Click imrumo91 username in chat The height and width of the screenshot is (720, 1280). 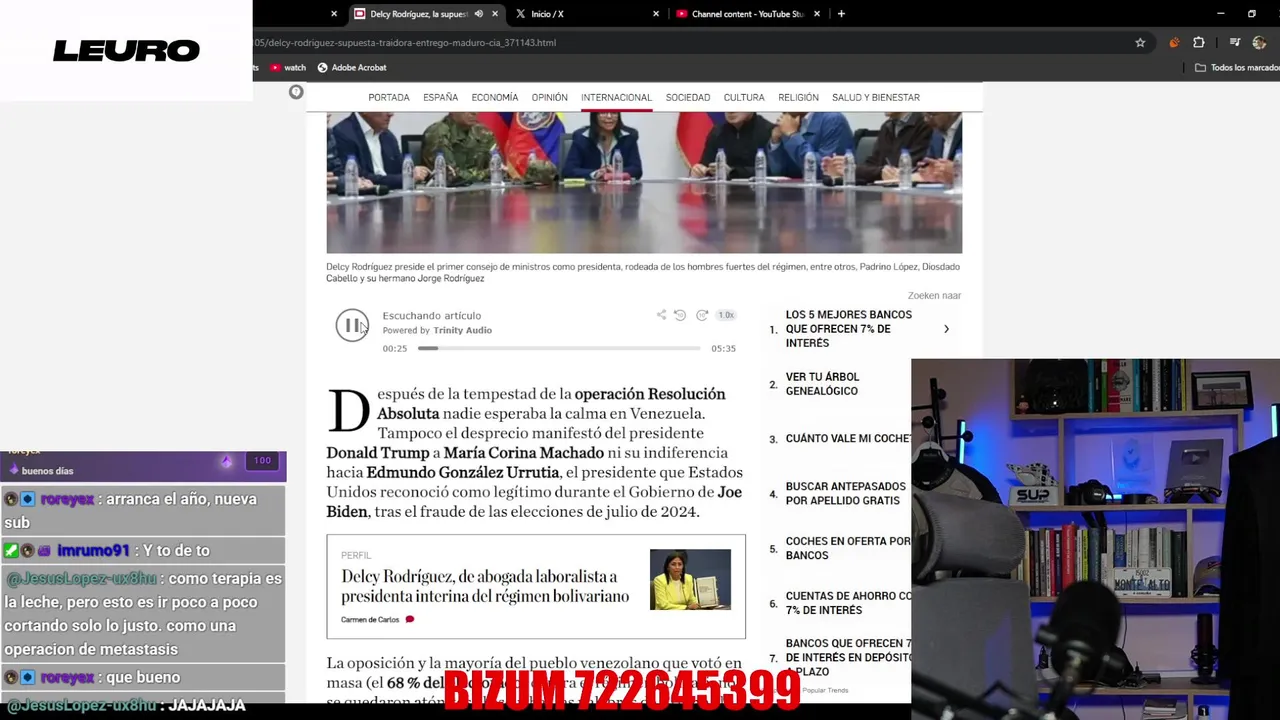tap(93, 551)
